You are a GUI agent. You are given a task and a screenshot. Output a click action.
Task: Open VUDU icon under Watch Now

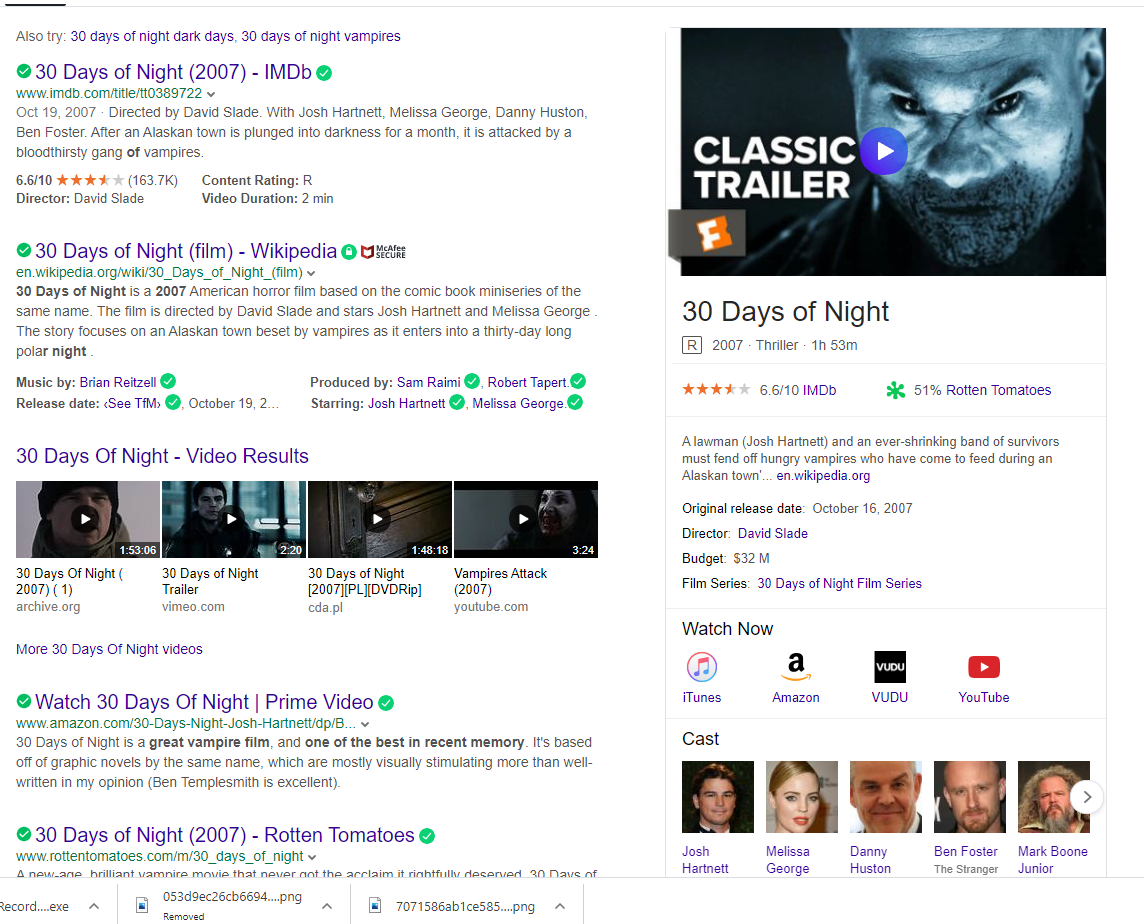(x=890, y=667)
